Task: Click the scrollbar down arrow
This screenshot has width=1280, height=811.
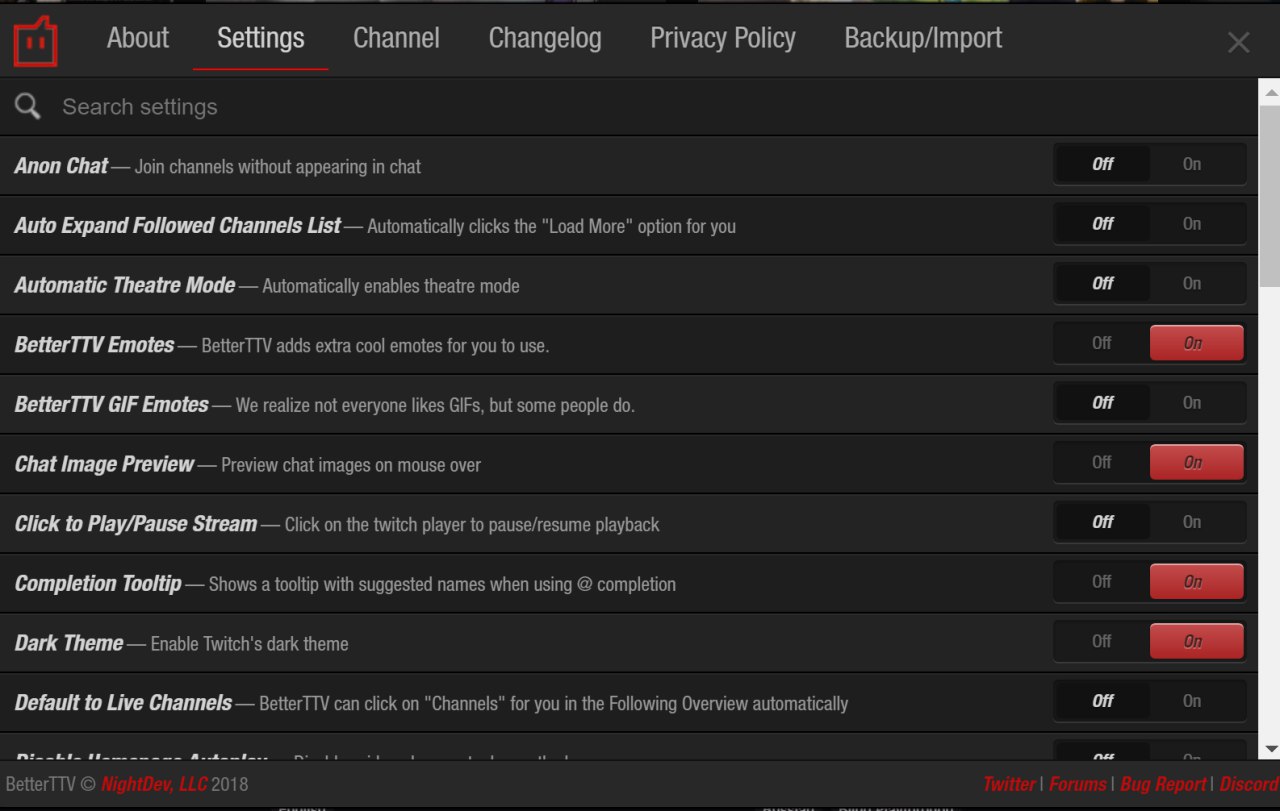Action: (x=1270, y=748)
